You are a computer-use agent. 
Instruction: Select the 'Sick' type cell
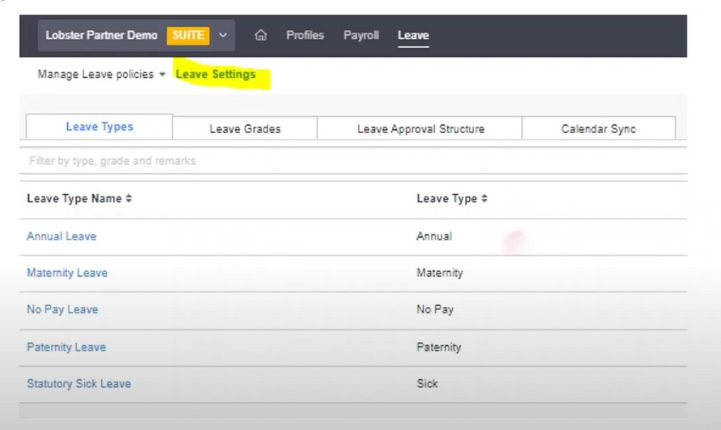427,384
